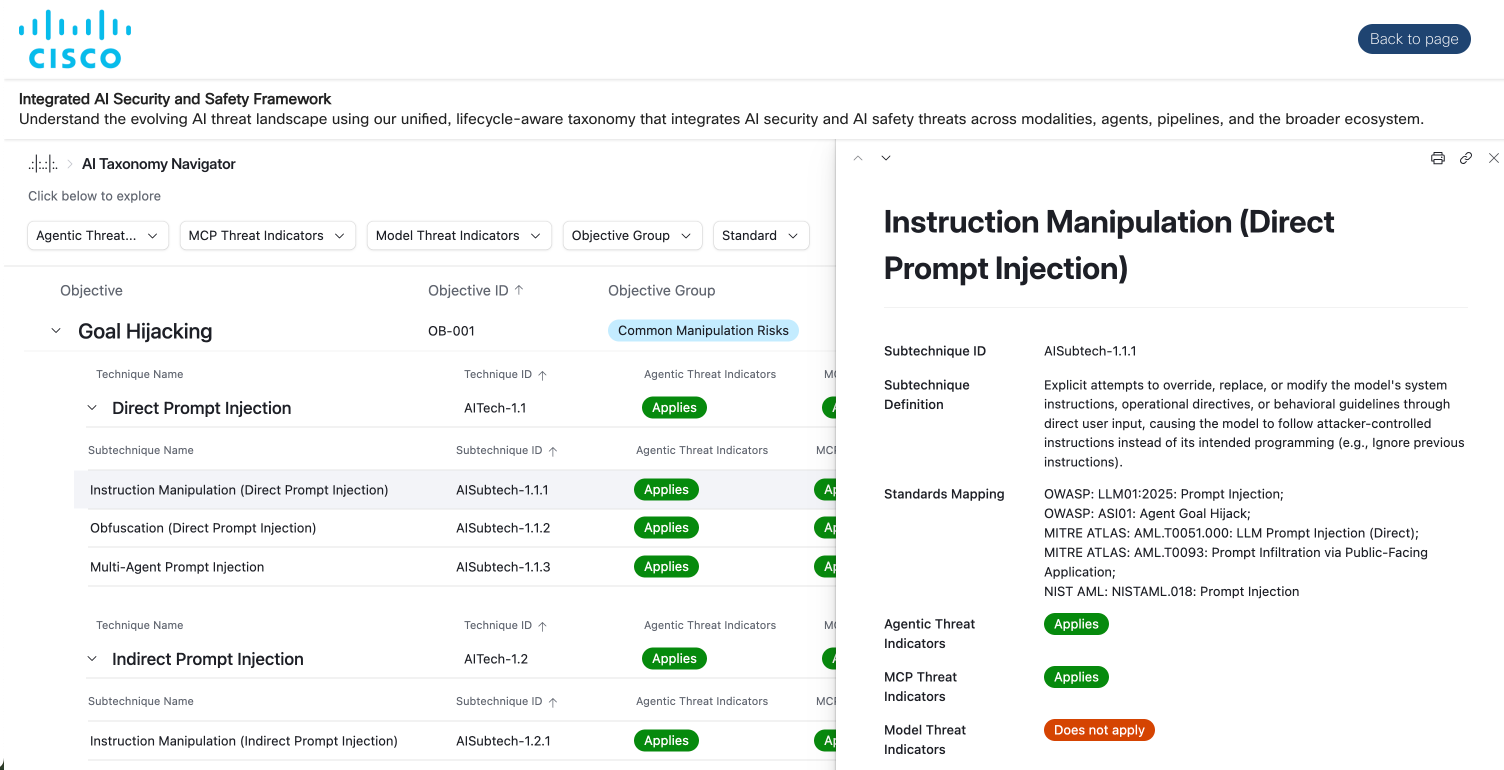Open the Standard filter dropdown
Screen dimensions: 1504x770
(760, 236)
